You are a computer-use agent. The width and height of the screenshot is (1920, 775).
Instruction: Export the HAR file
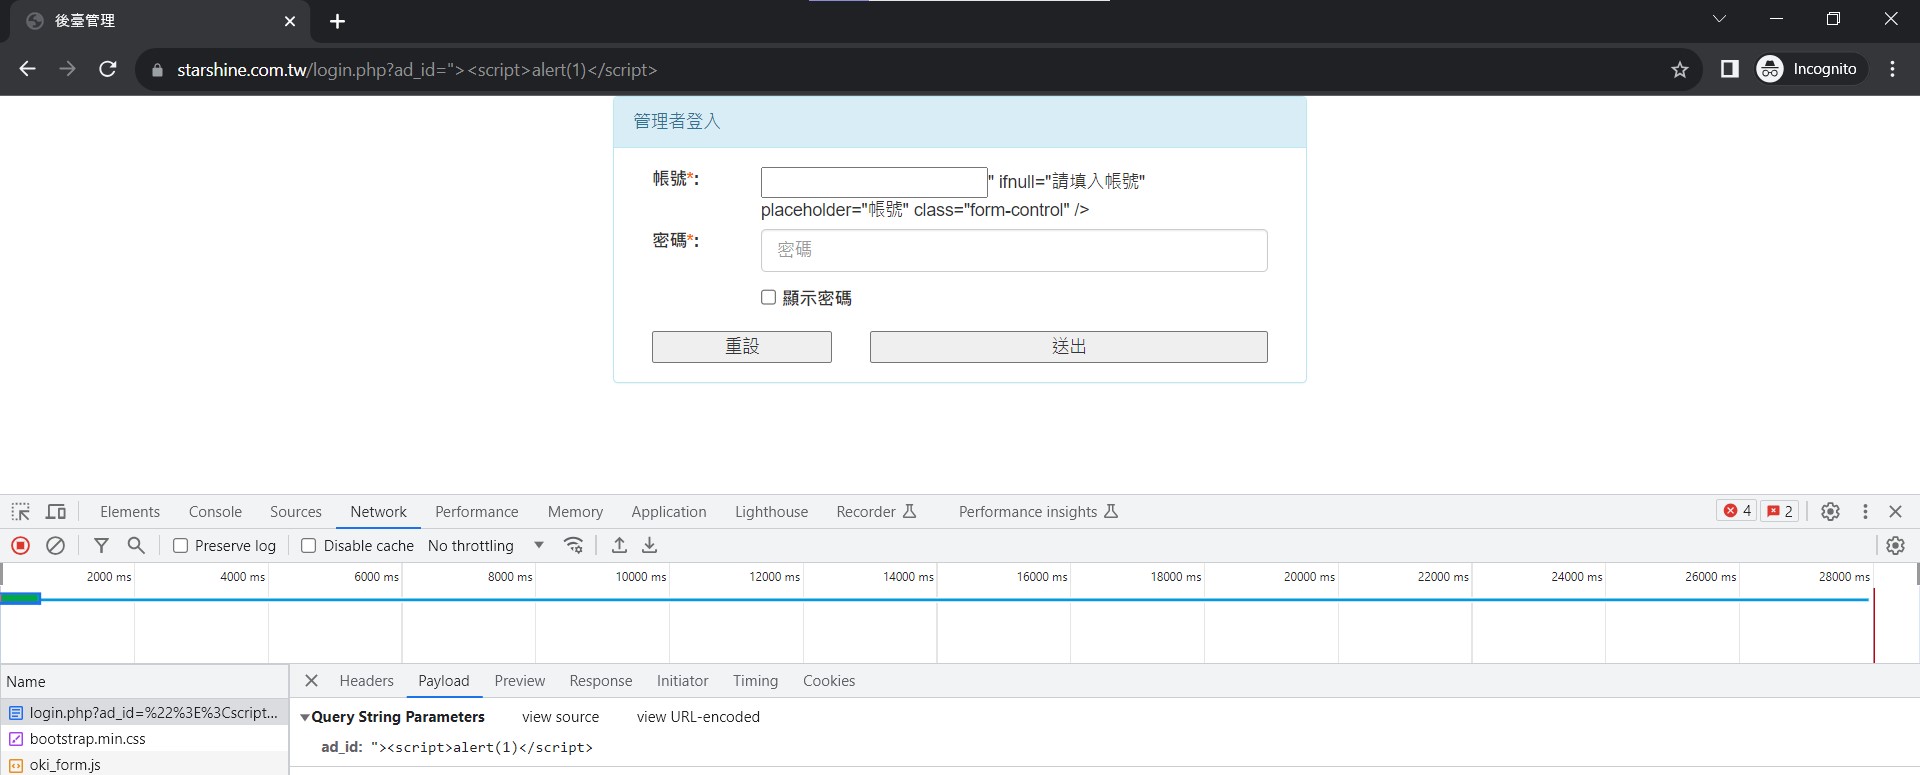650,545
